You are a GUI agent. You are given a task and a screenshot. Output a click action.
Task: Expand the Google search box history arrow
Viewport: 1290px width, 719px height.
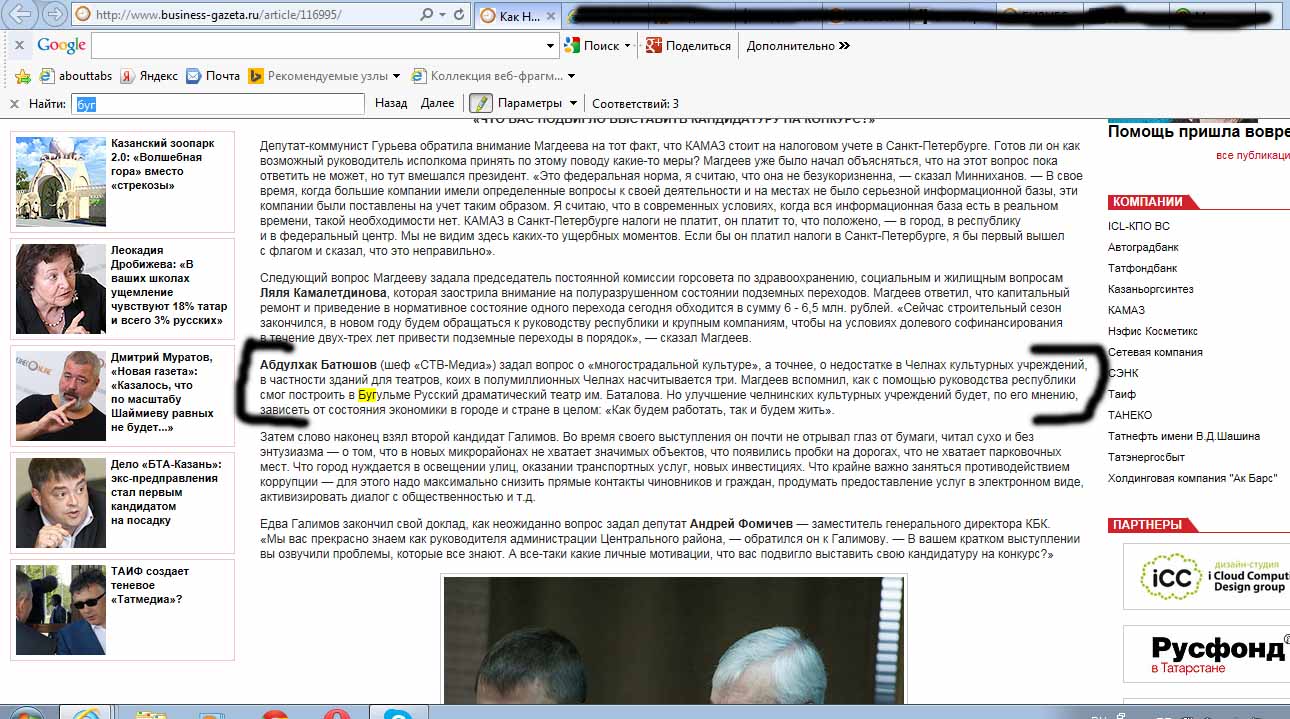click(x=550, y=46)
